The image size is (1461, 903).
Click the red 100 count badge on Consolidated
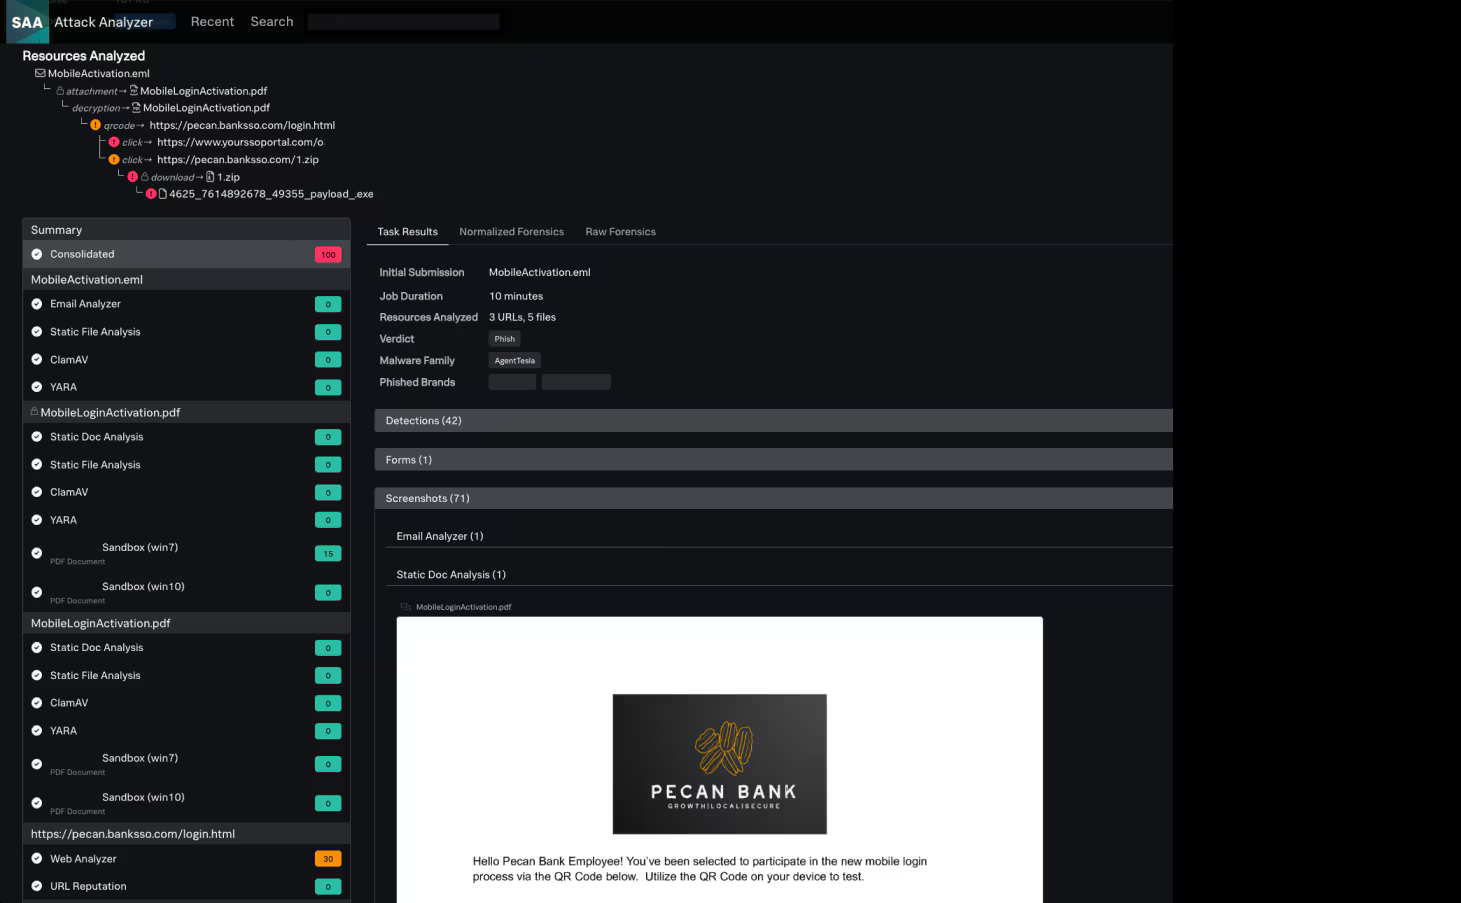click(328, 254)
